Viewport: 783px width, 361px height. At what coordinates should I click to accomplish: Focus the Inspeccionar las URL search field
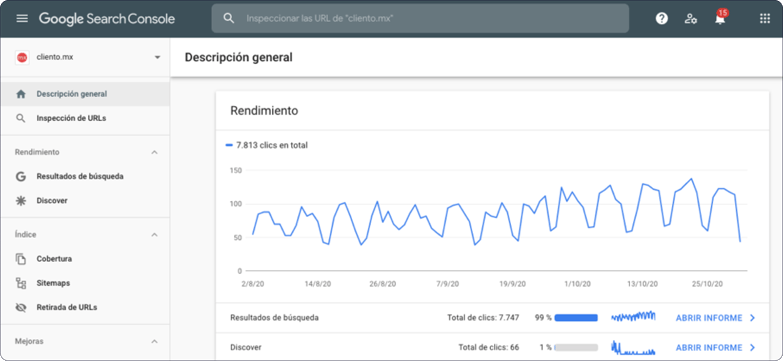click(x=420, y=18)
